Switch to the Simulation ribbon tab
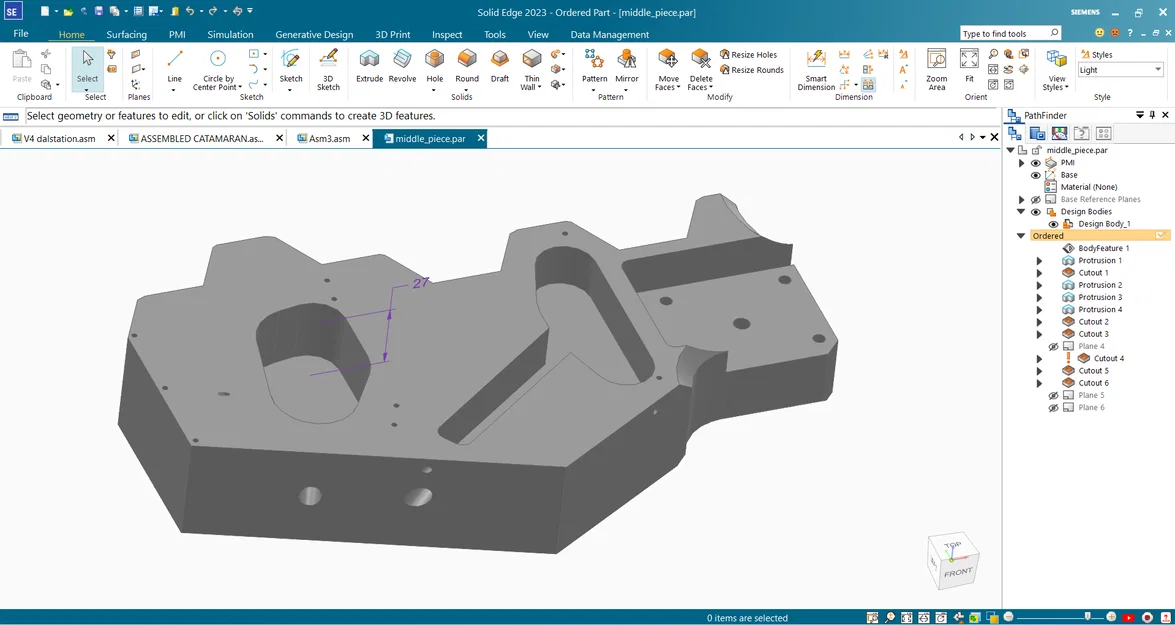The width and height of the screenshot is (1175, 625). pos(230,34)
